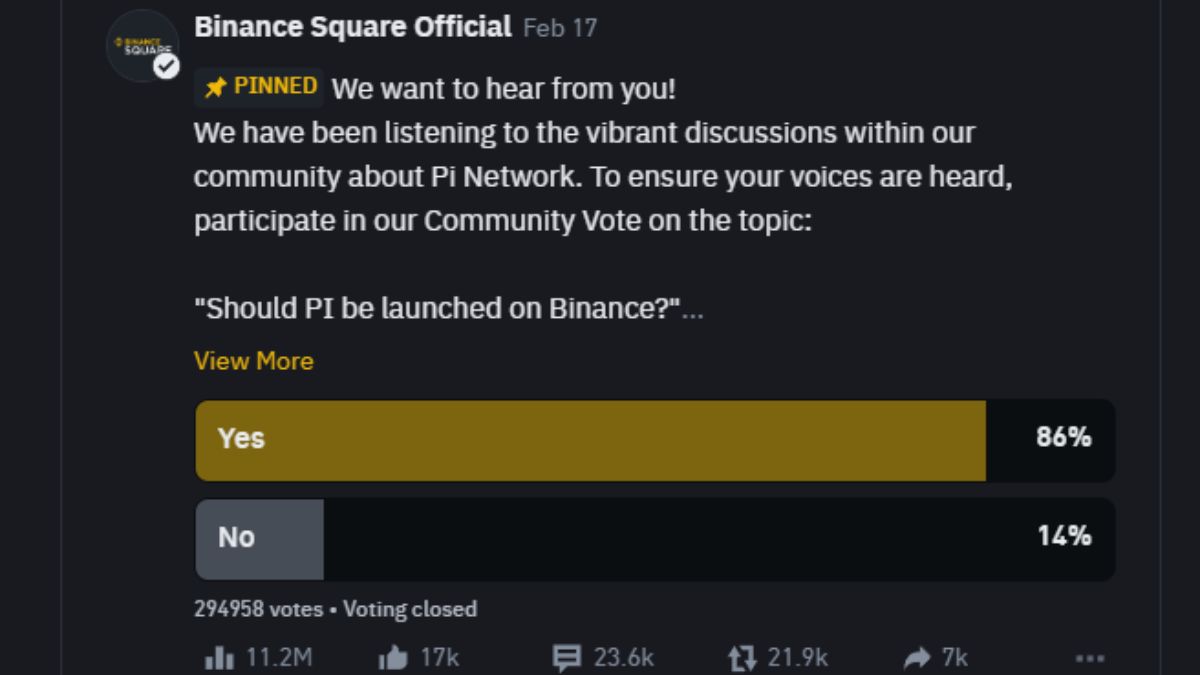Open comments via speech bubble icon
This screenshot has height=675, width=1200.
[567, 657]
